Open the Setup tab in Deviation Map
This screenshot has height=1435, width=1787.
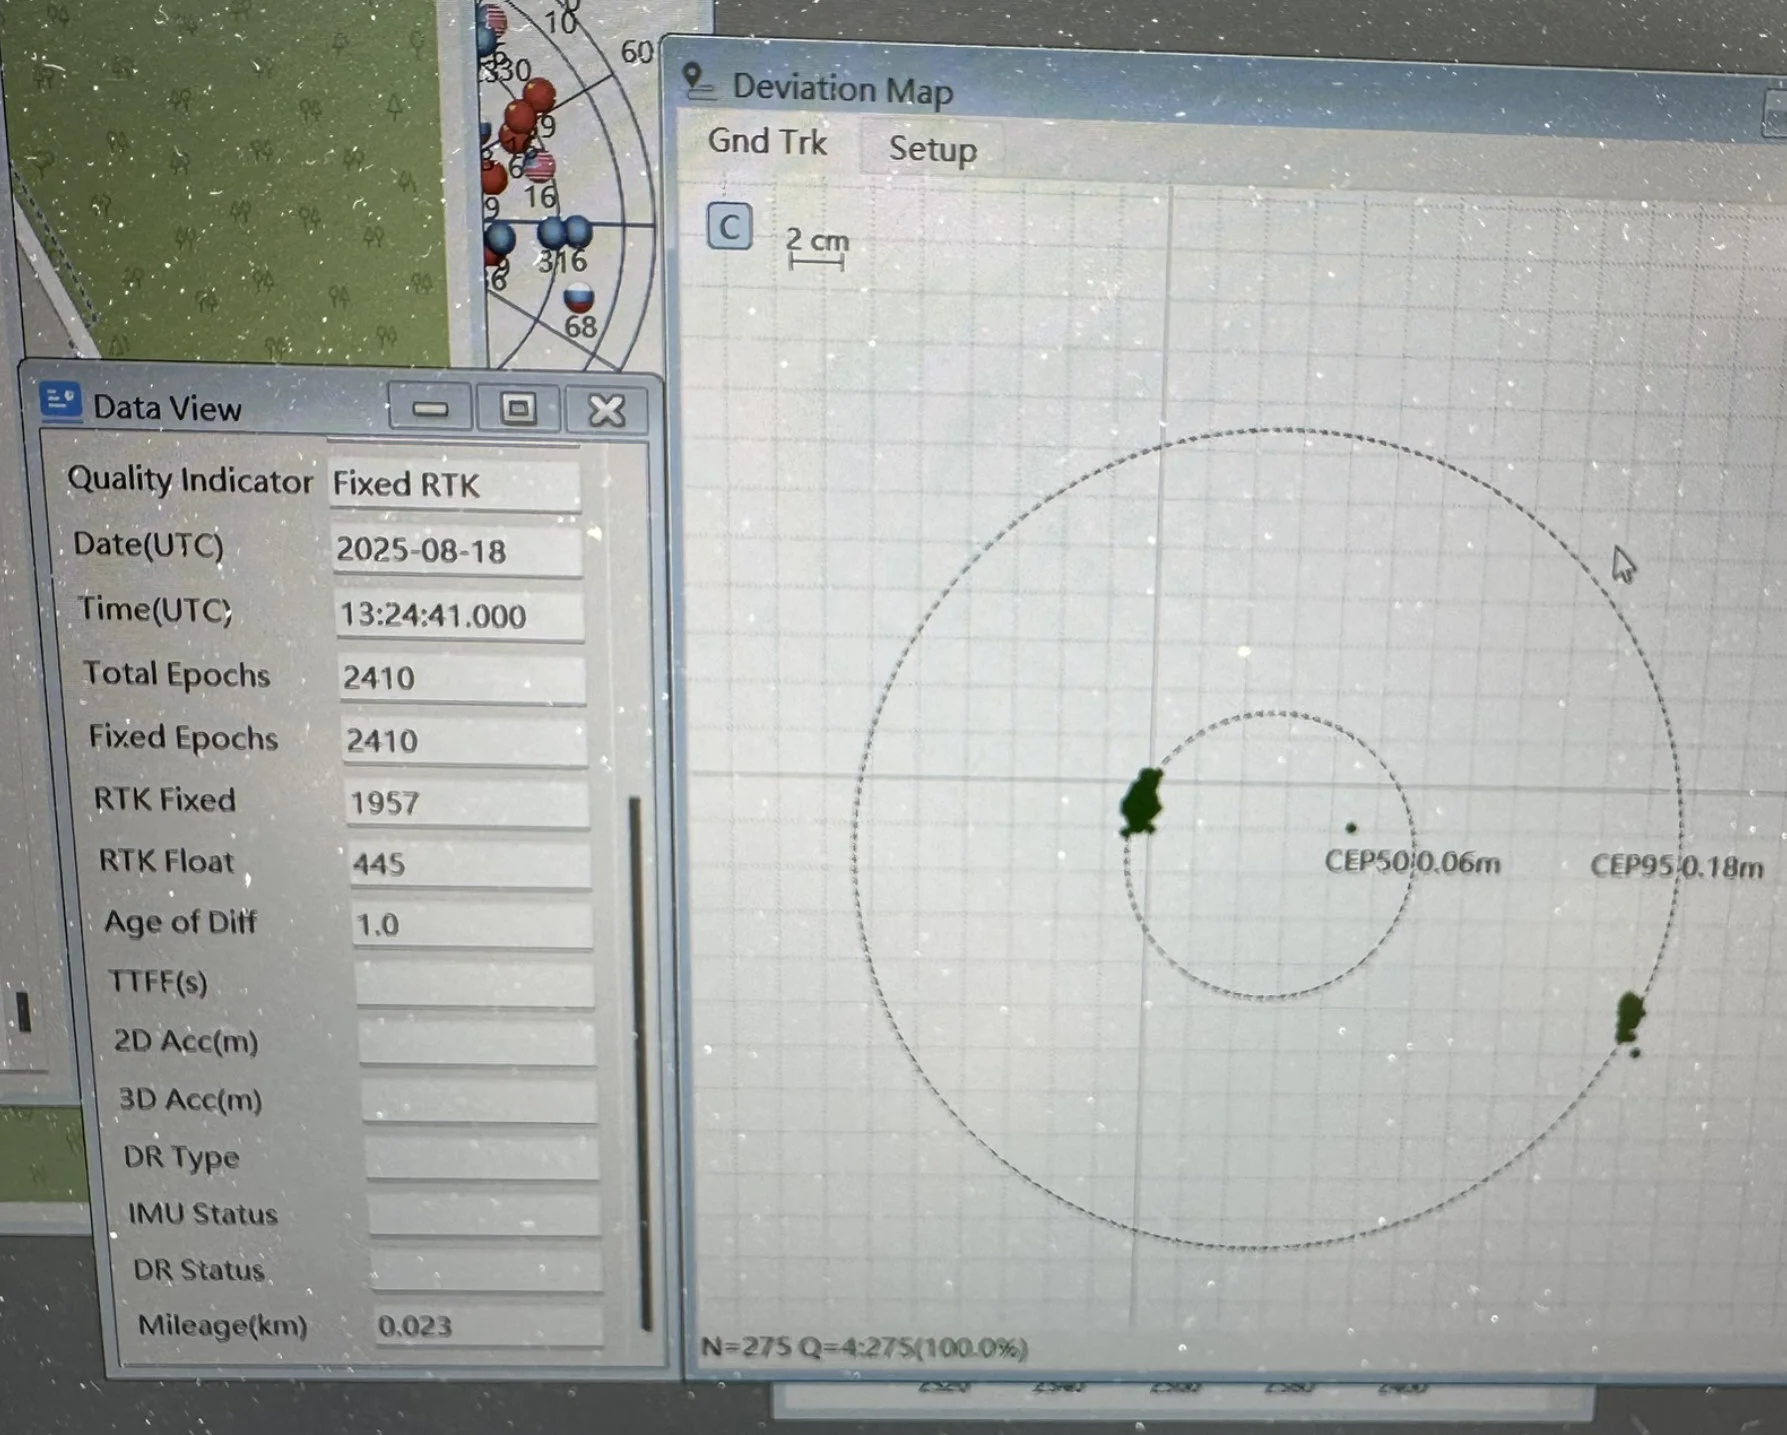pyautogui.click(x=932, y=149)
